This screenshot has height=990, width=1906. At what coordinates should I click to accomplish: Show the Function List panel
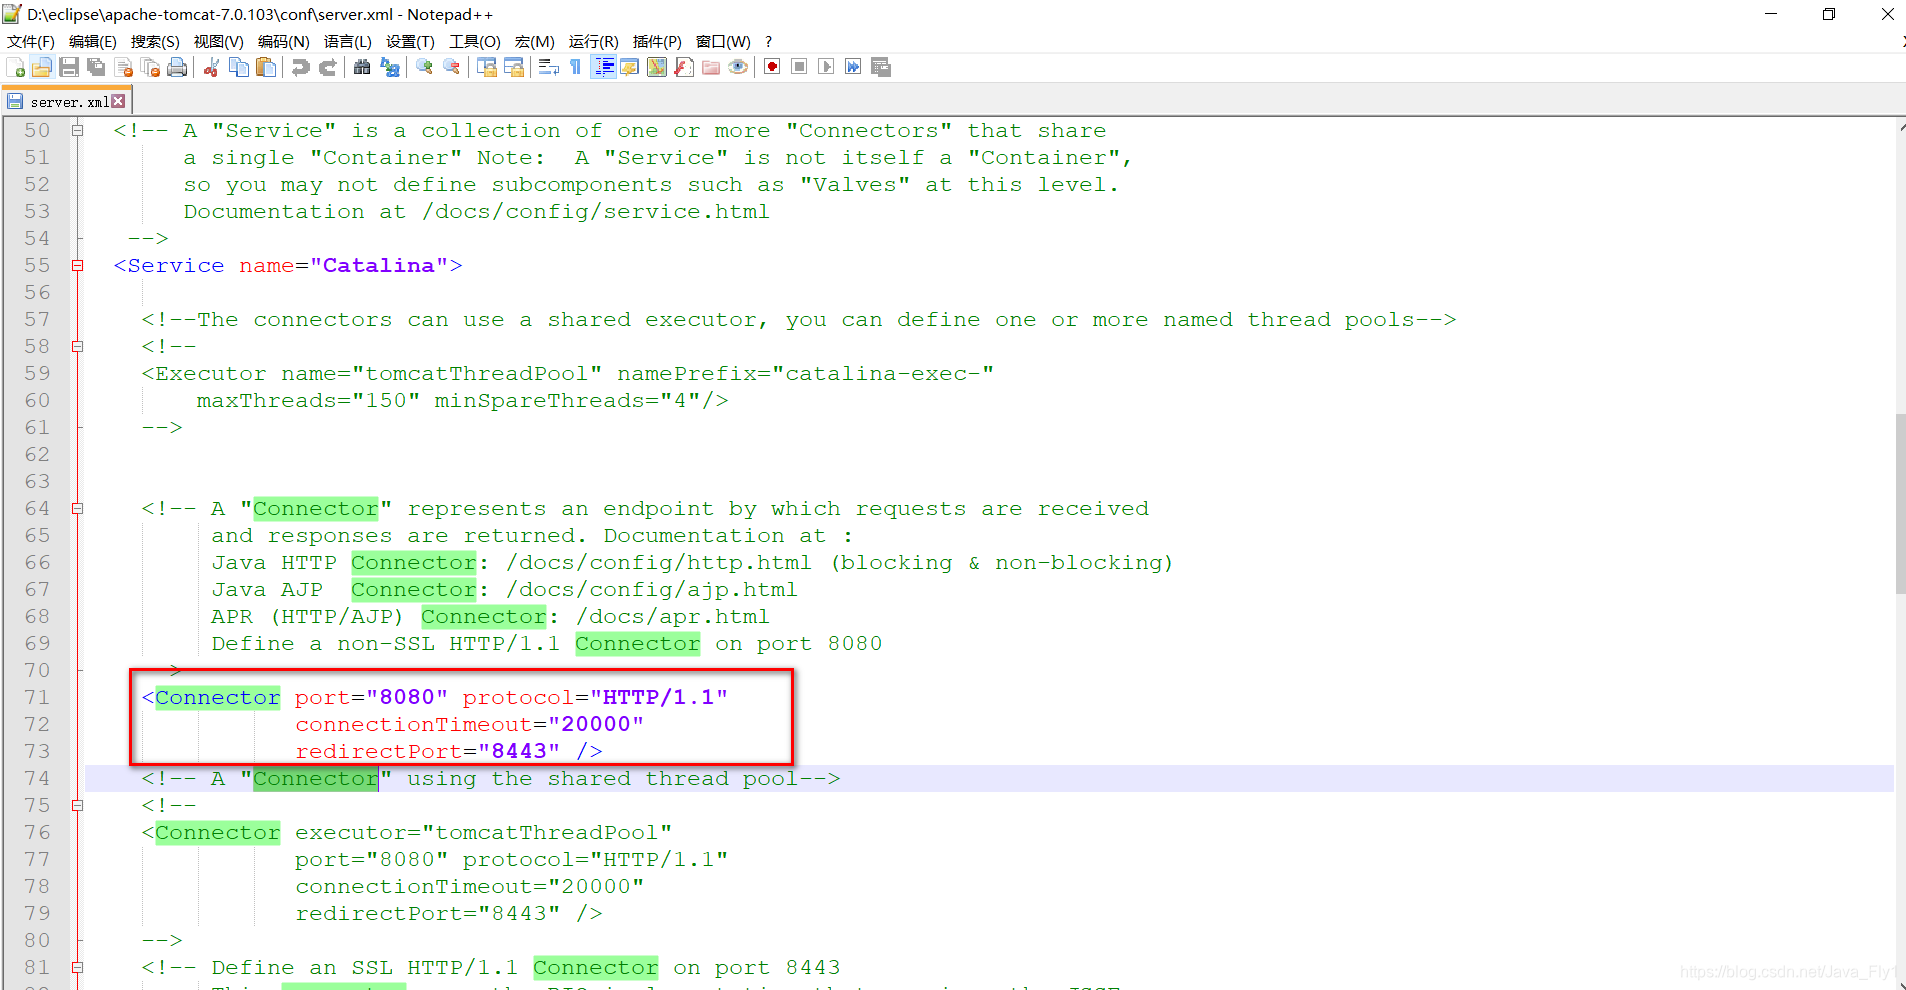tap(684, 67)
